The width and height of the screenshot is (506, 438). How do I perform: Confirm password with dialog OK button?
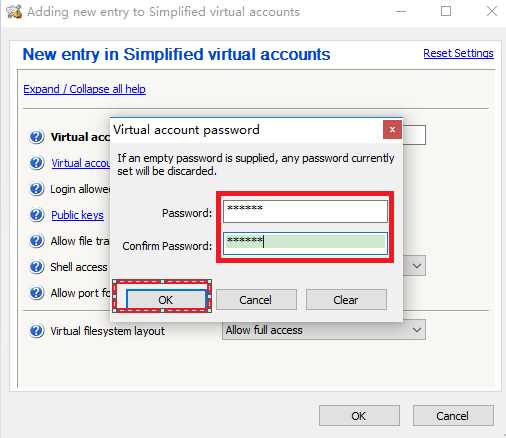point(166,300)
